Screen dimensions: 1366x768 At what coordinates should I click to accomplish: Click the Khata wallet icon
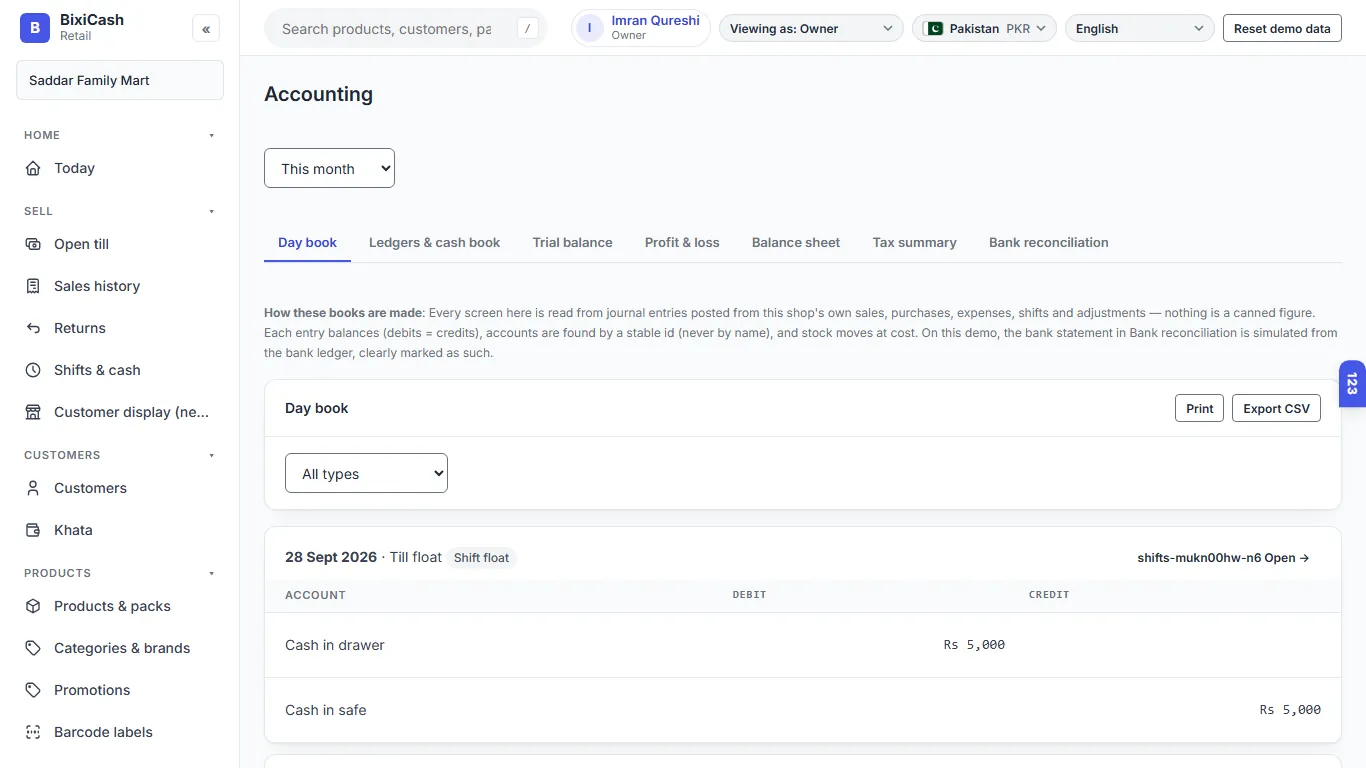[33, 530]
